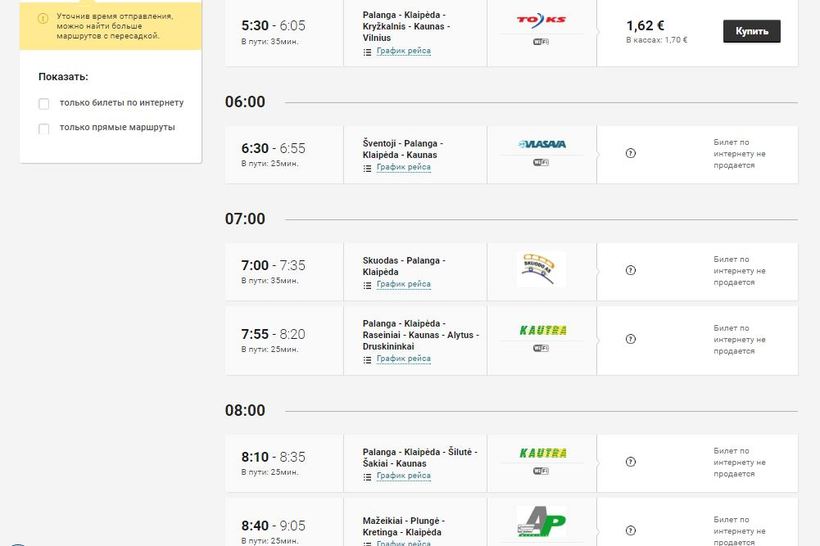Expand route schedule for 6:30 Šventoji trip
Screen dimensions: 820x546
[x=403, y=167]
